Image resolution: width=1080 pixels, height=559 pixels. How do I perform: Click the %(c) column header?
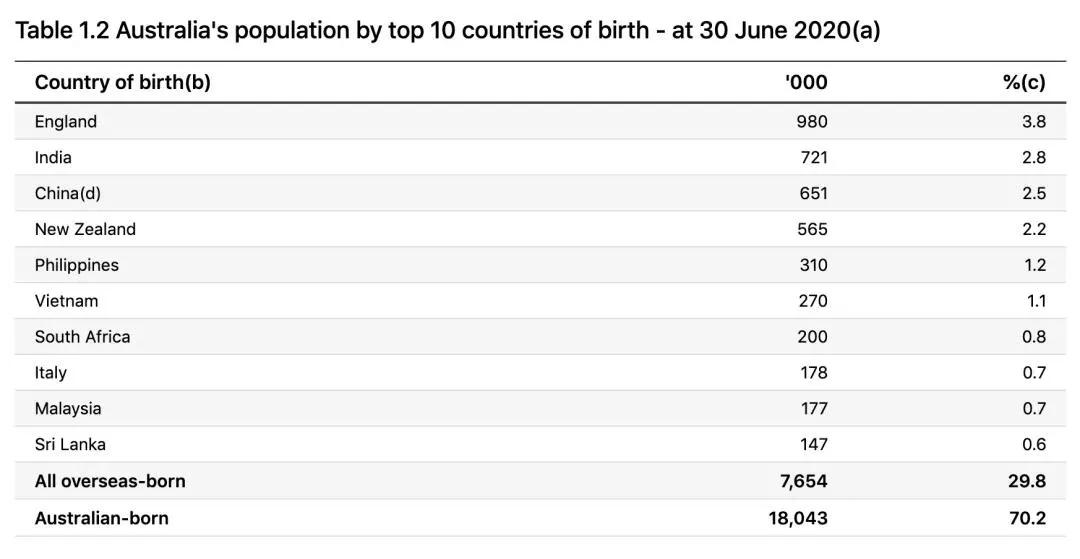click(x=1024, y=83)
